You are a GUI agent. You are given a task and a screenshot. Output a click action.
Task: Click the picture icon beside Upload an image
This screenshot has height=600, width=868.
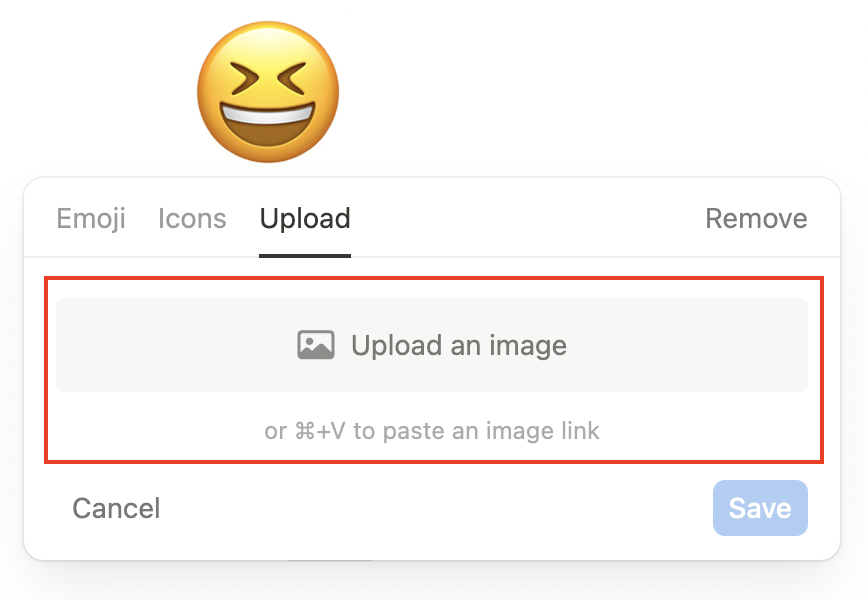point(316,346)
